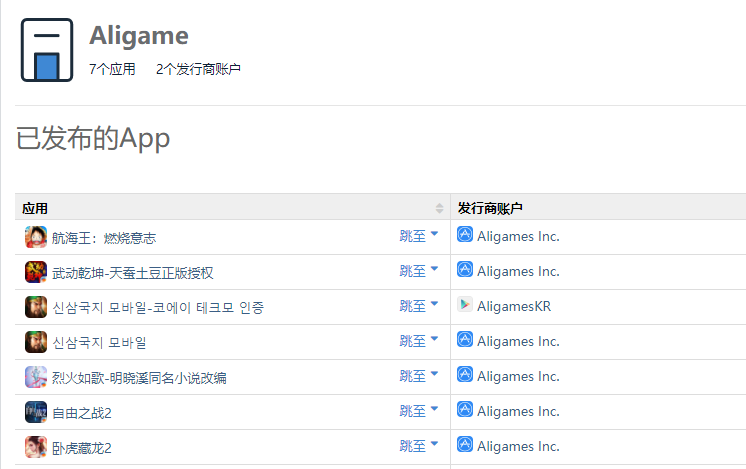Open Aligames Inc. publisher for 航海王：燃烧意志
The height and width of the screenshot is (469, 746).
(518, 236)
